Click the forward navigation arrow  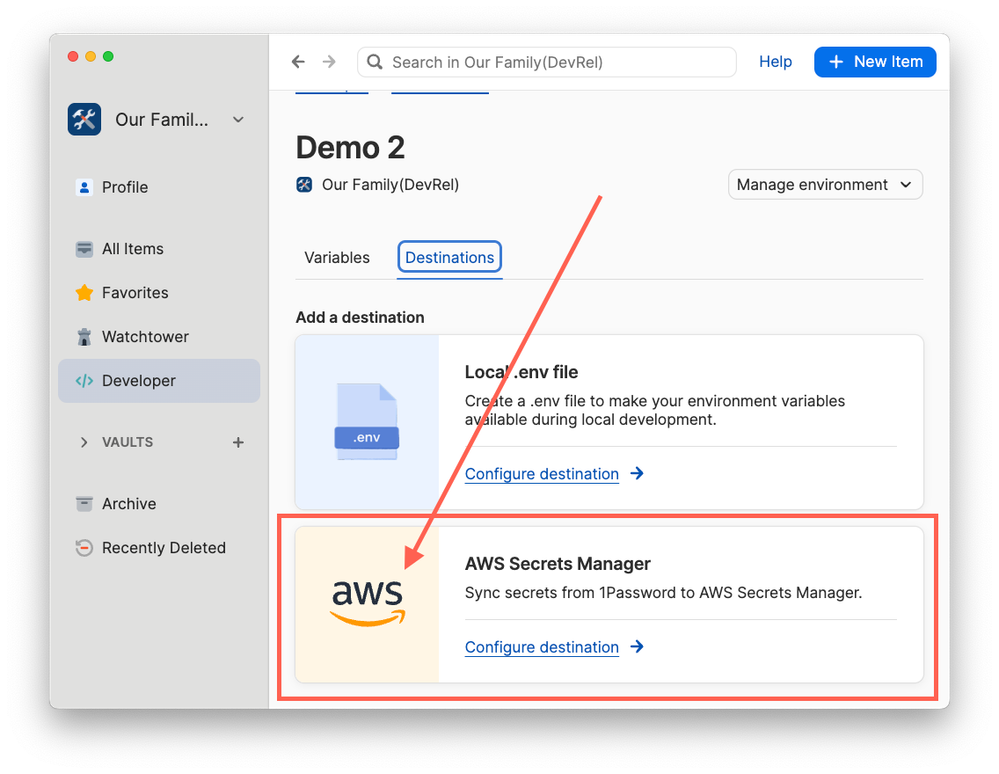[329, 62]
